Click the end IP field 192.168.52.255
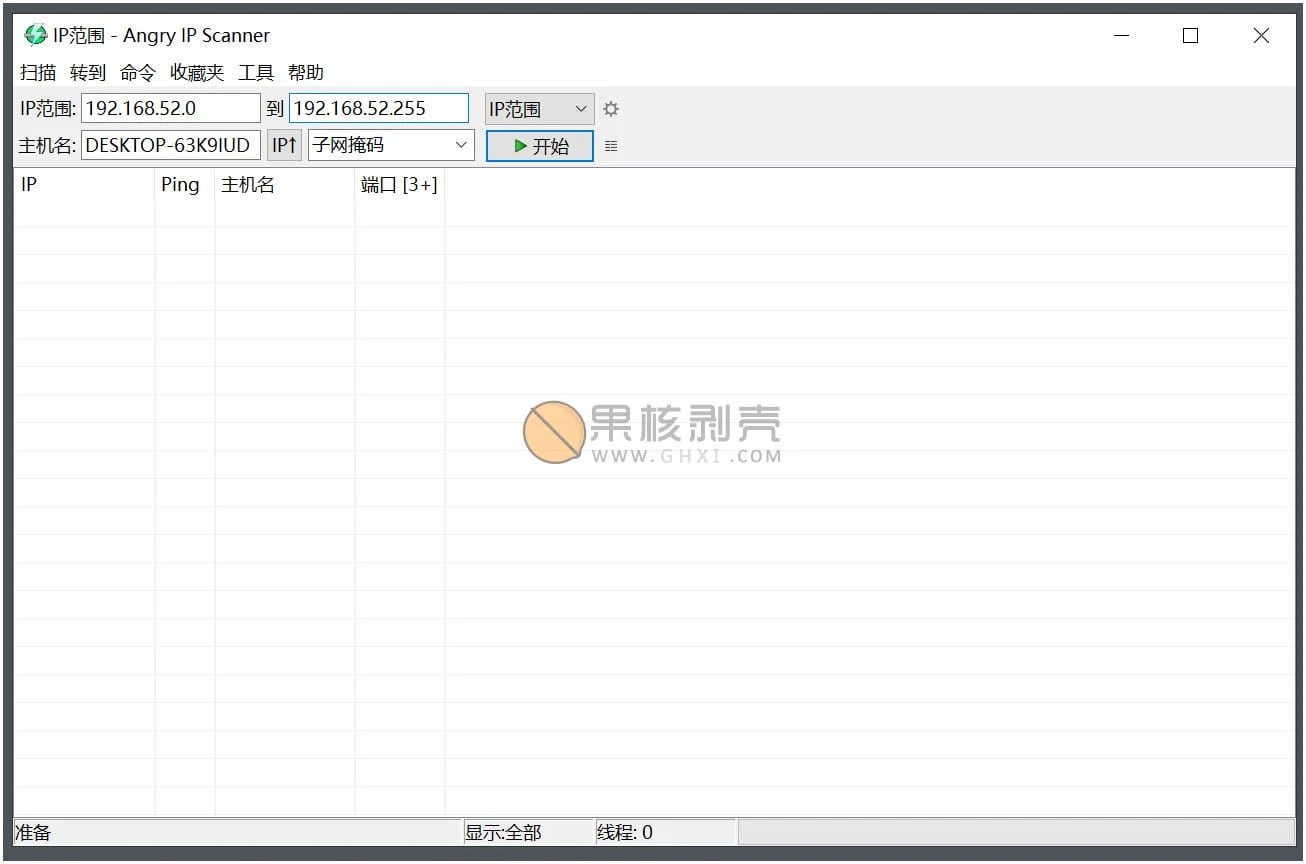This screenshot has width=1306, height=864. click(379, 108)
